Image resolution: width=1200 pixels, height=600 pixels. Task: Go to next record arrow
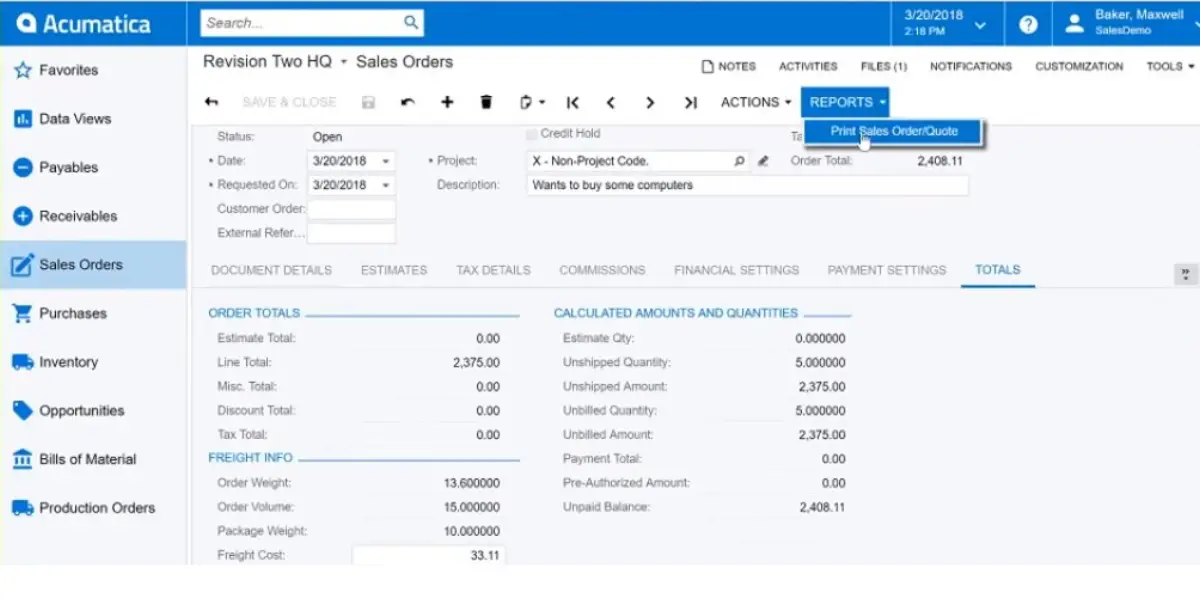click(650, 102)
